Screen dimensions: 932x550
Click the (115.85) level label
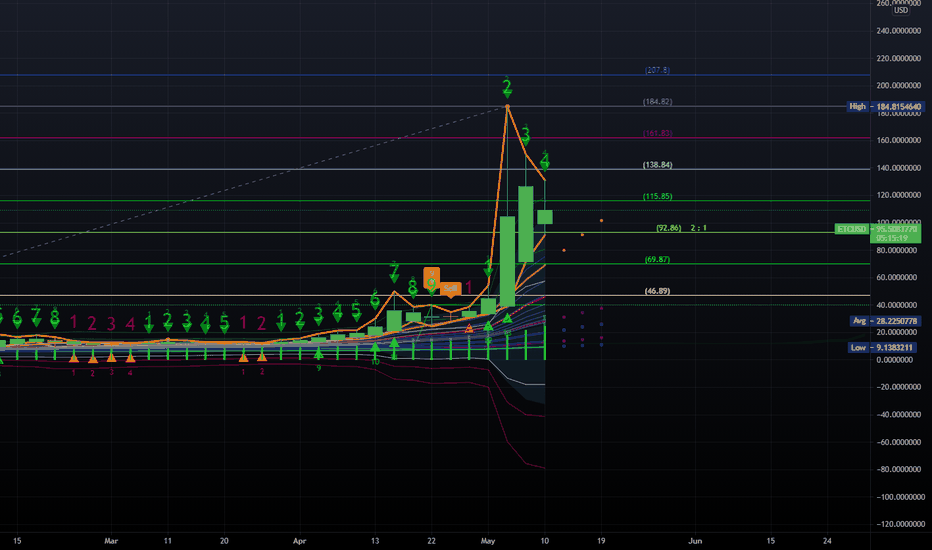[x=657, y=196]
